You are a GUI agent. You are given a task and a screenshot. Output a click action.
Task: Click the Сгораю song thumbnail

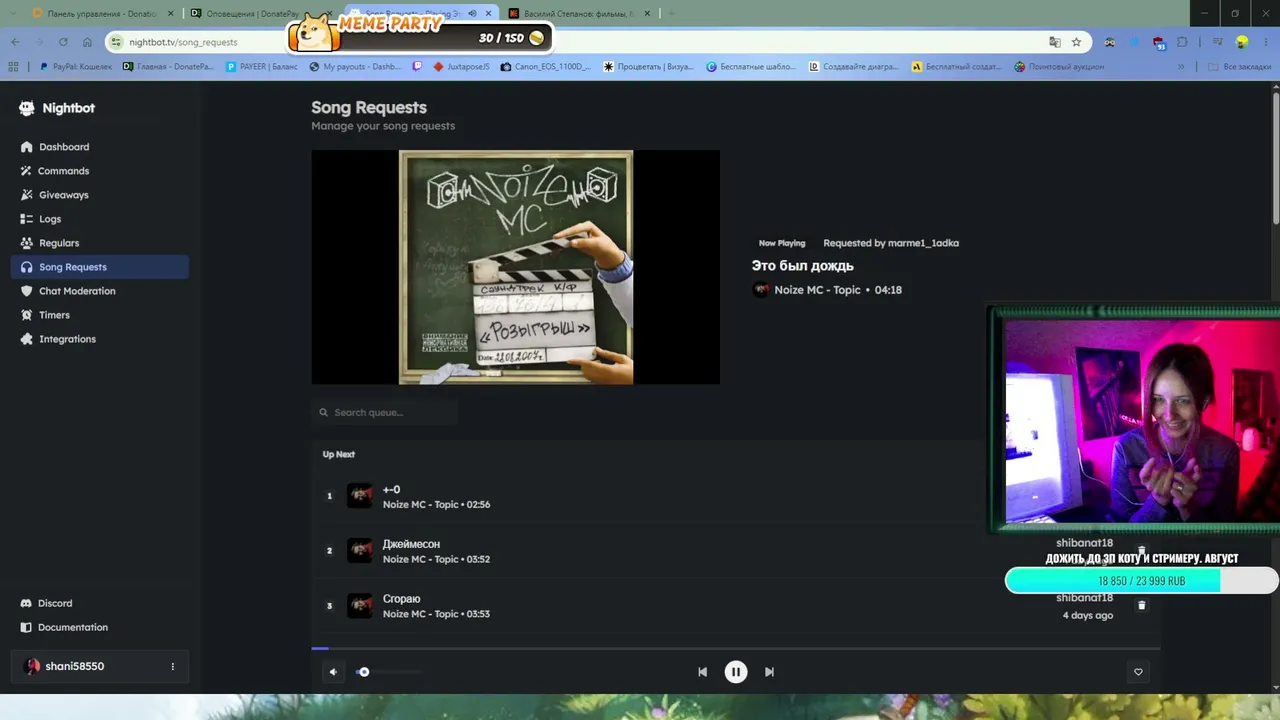pyautogui.click(x=360, y=605)
